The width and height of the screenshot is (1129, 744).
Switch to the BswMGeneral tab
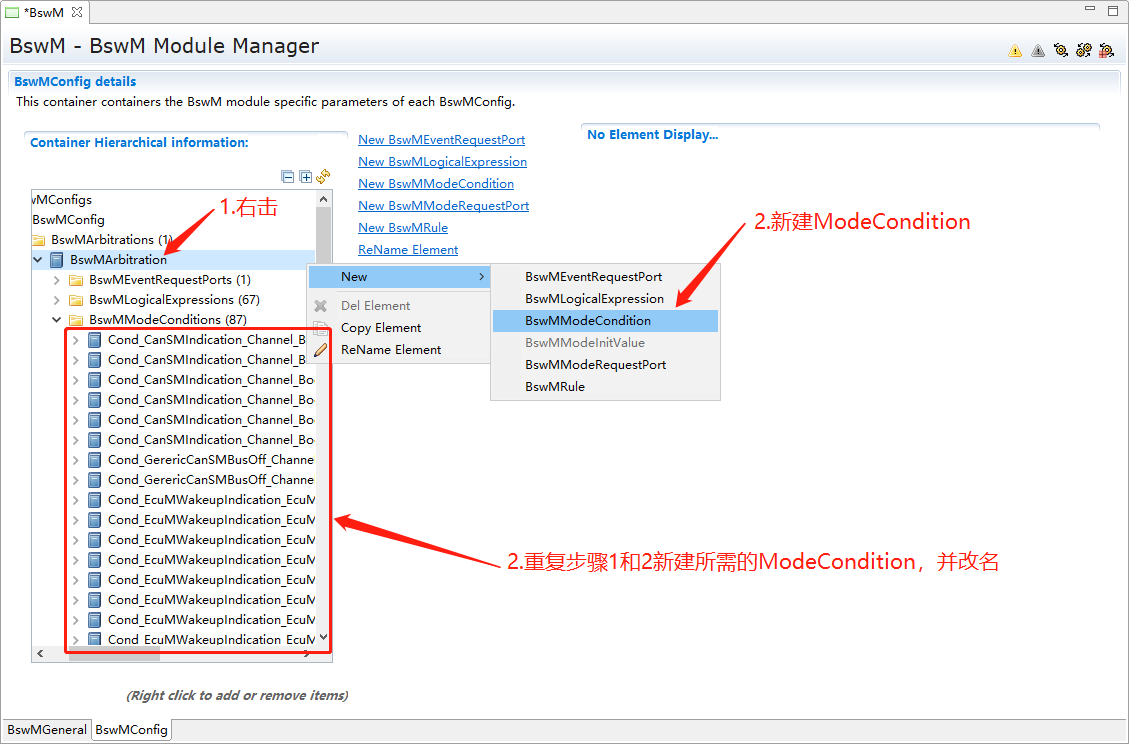pyautogui.click(x=47, y=730)
